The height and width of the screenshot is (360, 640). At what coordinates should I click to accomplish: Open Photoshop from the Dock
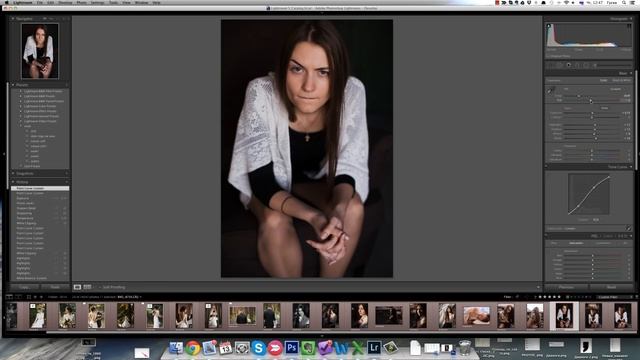click(x=291, y=348)
